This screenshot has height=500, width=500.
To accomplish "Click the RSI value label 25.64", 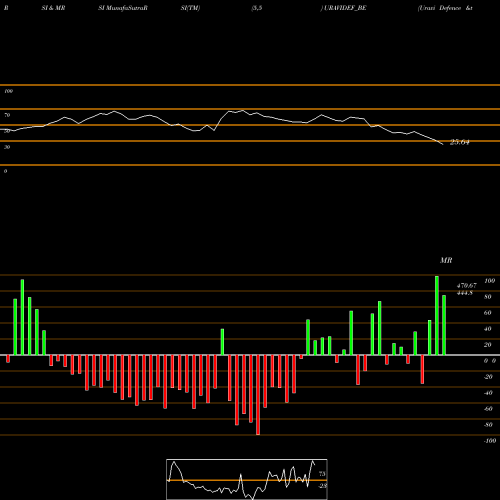I will pos(460,142).
